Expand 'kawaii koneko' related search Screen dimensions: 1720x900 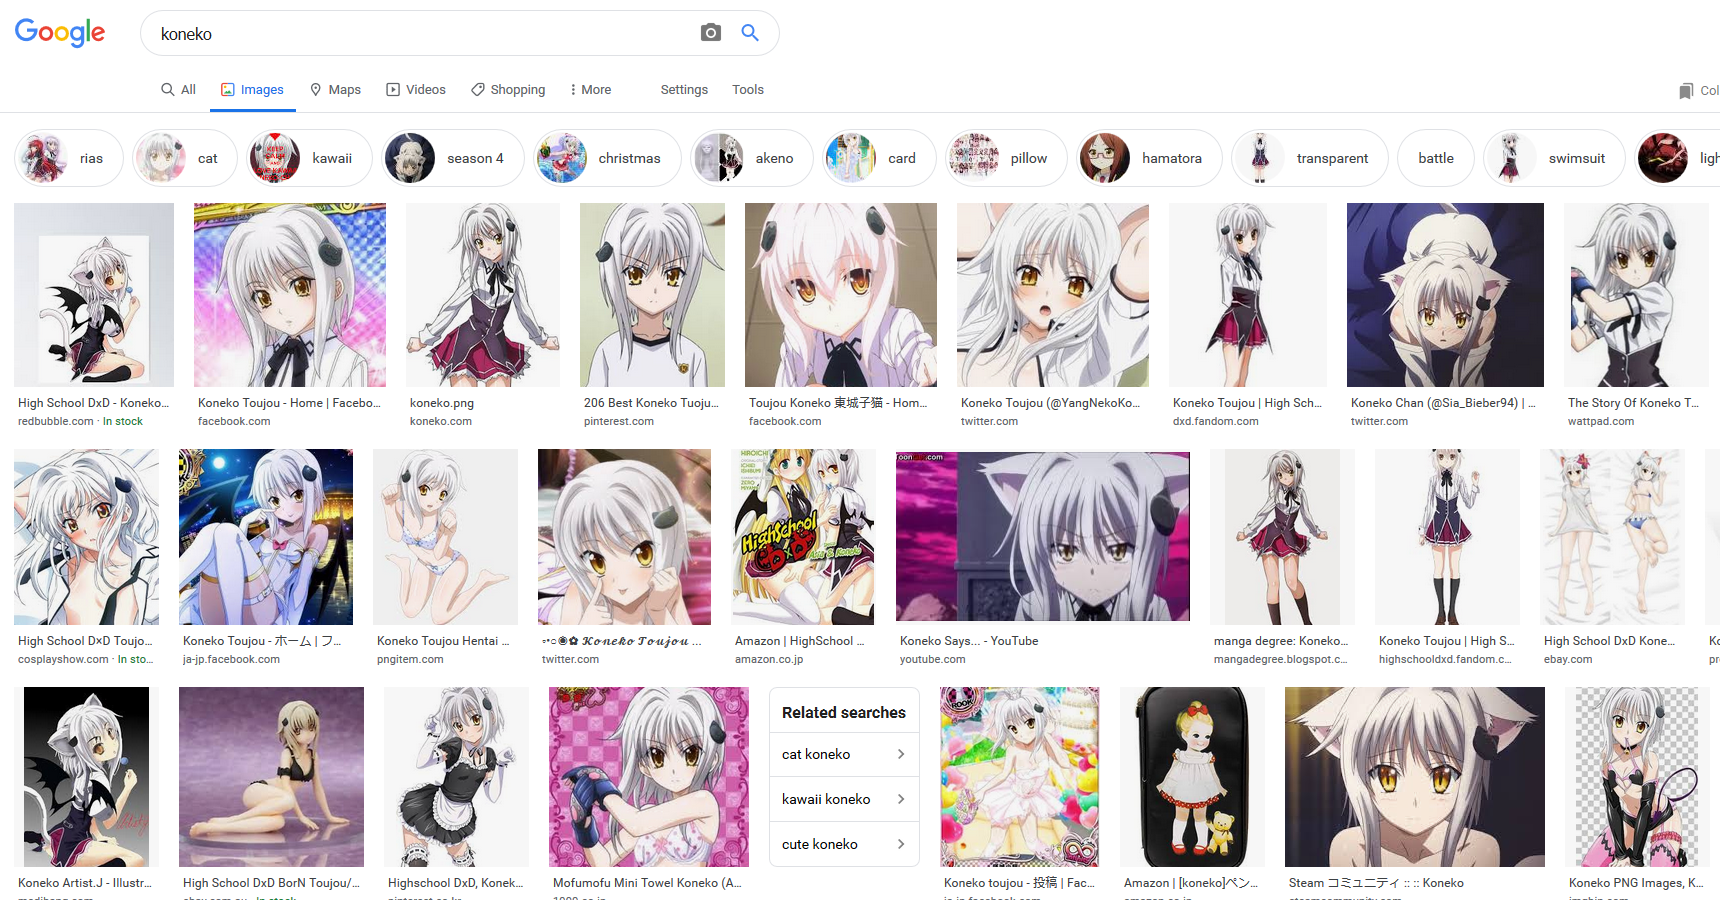844,799
